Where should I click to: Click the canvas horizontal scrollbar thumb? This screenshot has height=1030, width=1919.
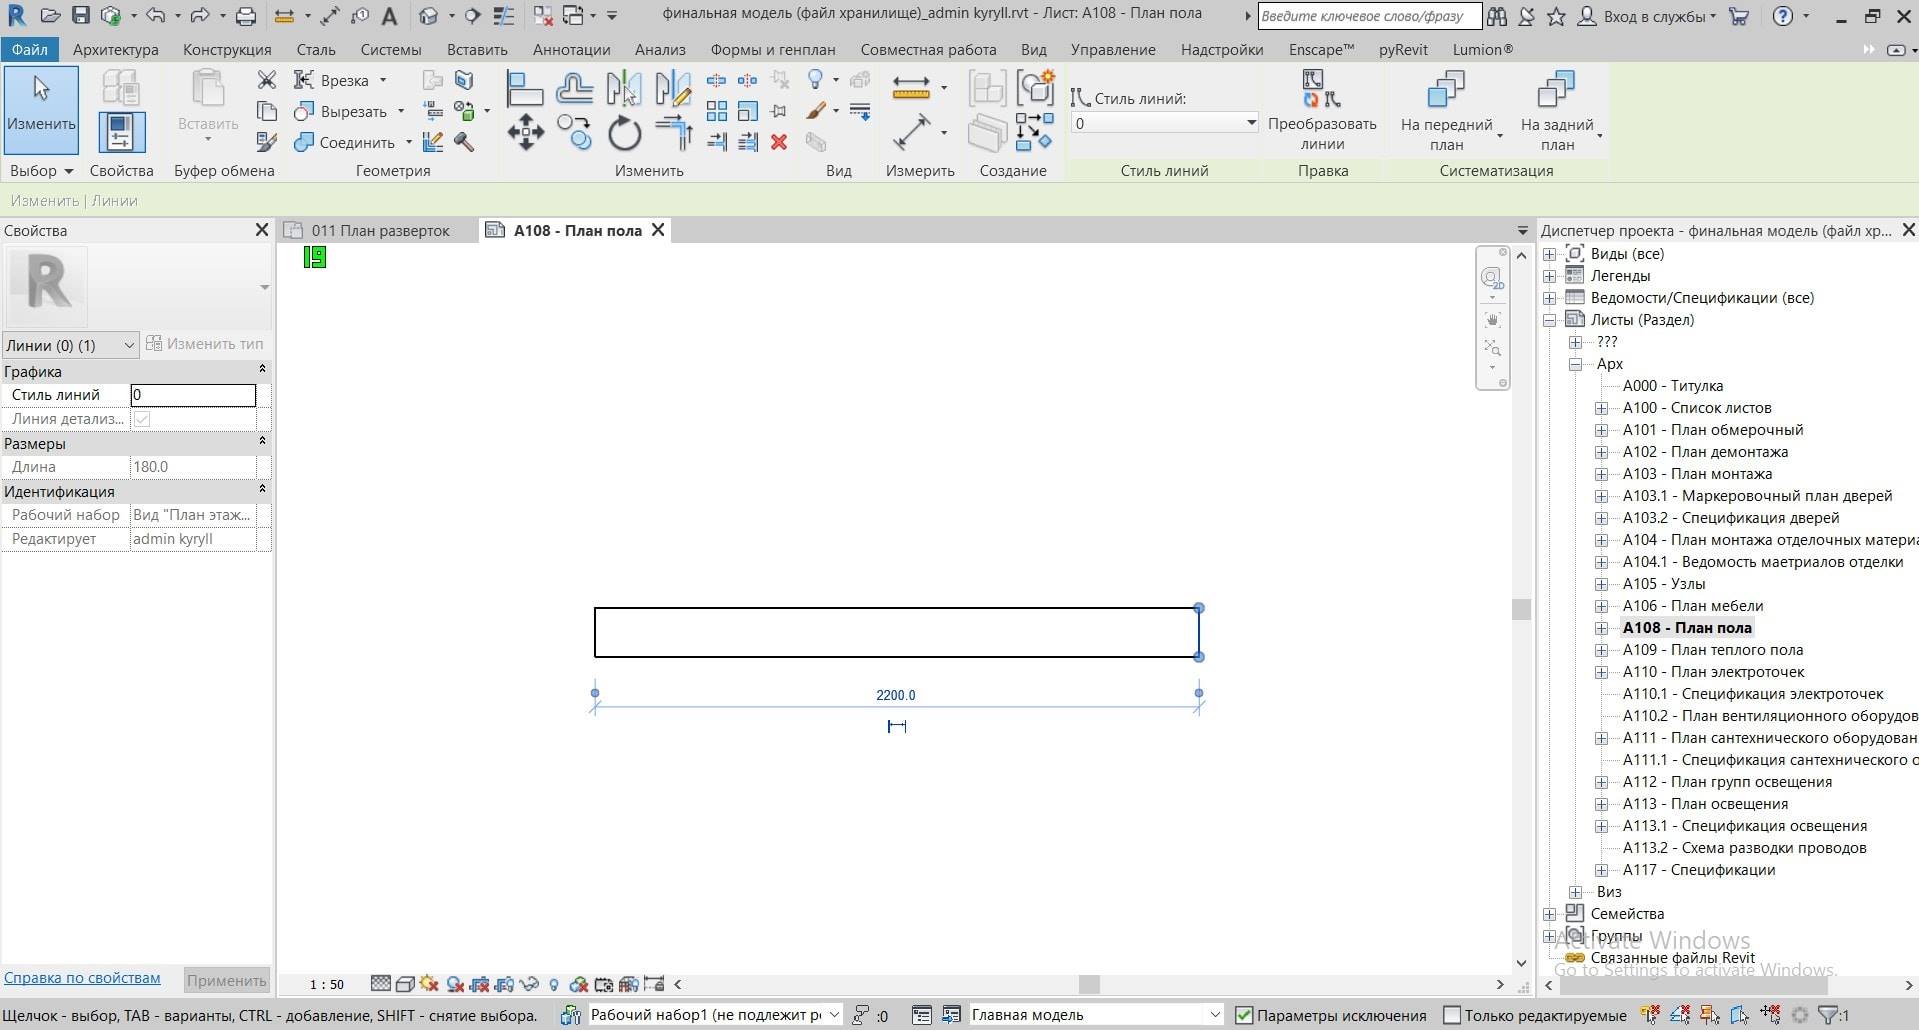[x=1090, y=984]
